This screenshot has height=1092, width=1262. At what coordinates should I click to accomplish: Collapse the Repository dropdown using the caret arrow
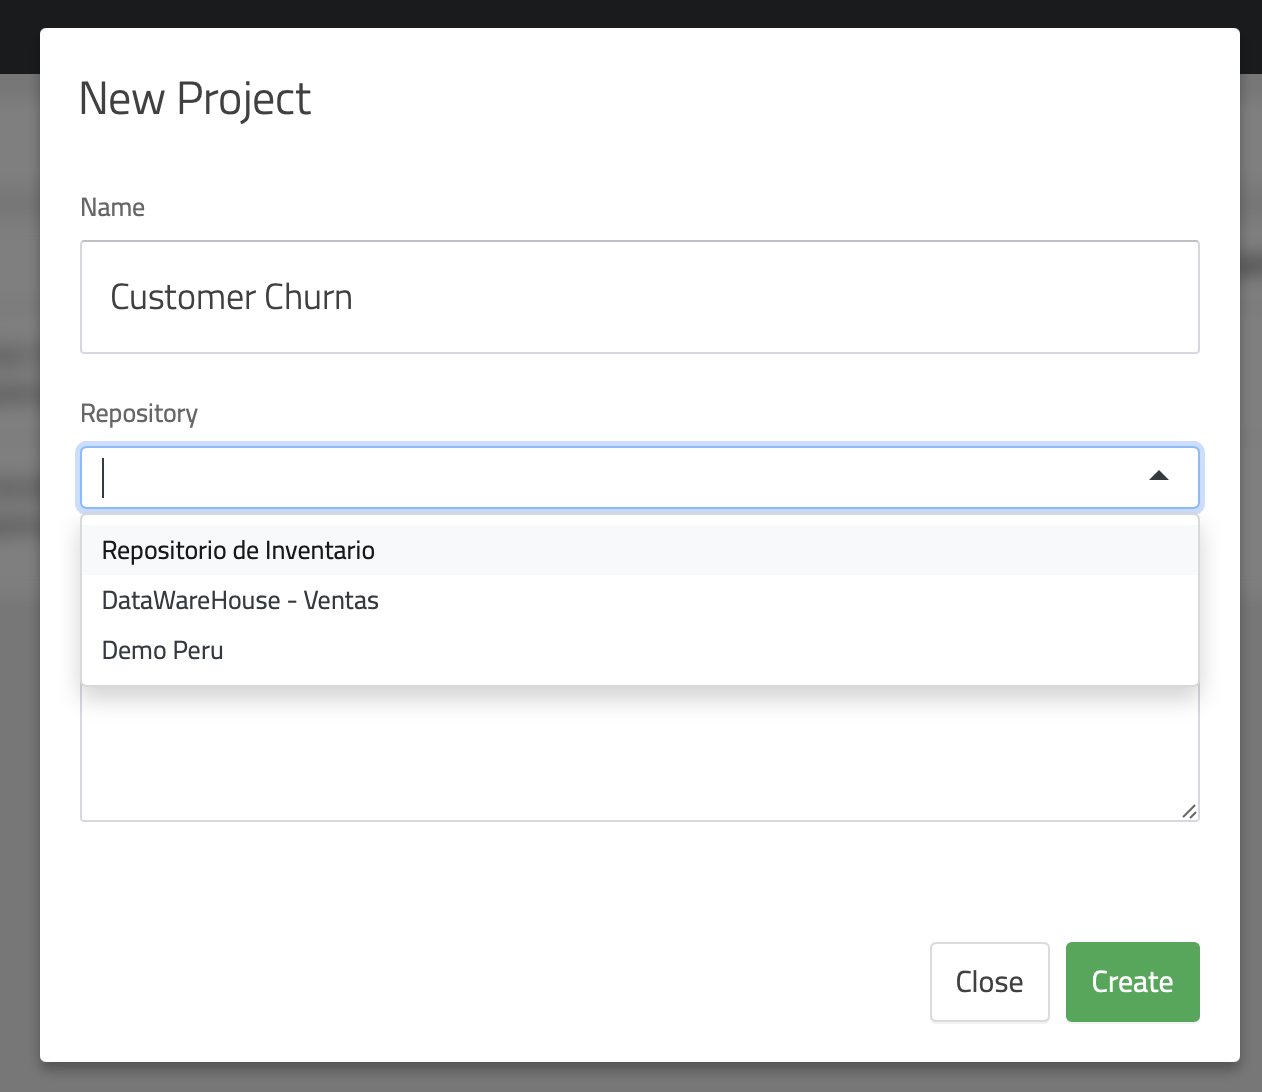pos(1159,477)
